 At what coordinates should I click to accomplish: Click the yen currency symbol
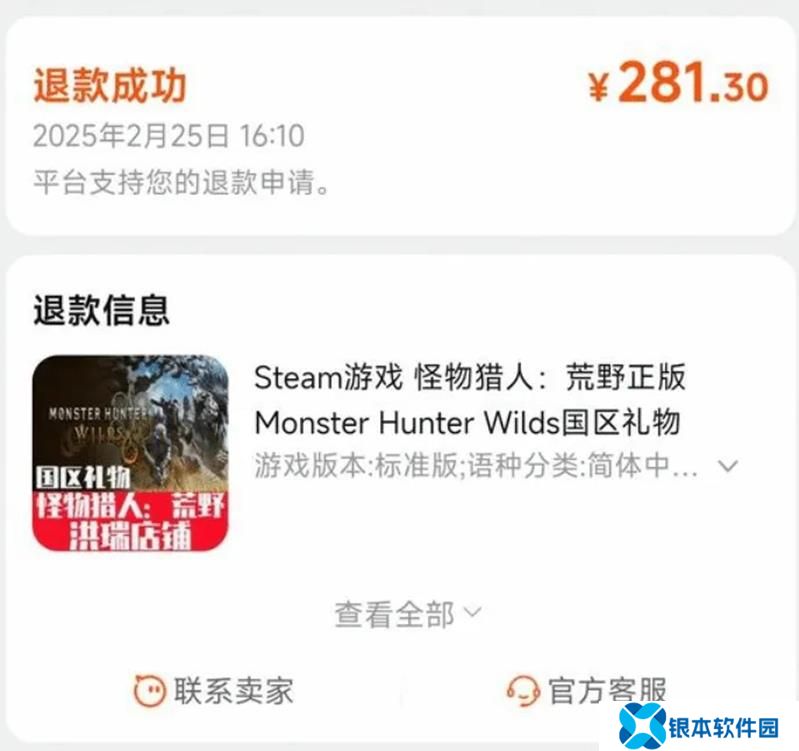[x=598, y=87]
